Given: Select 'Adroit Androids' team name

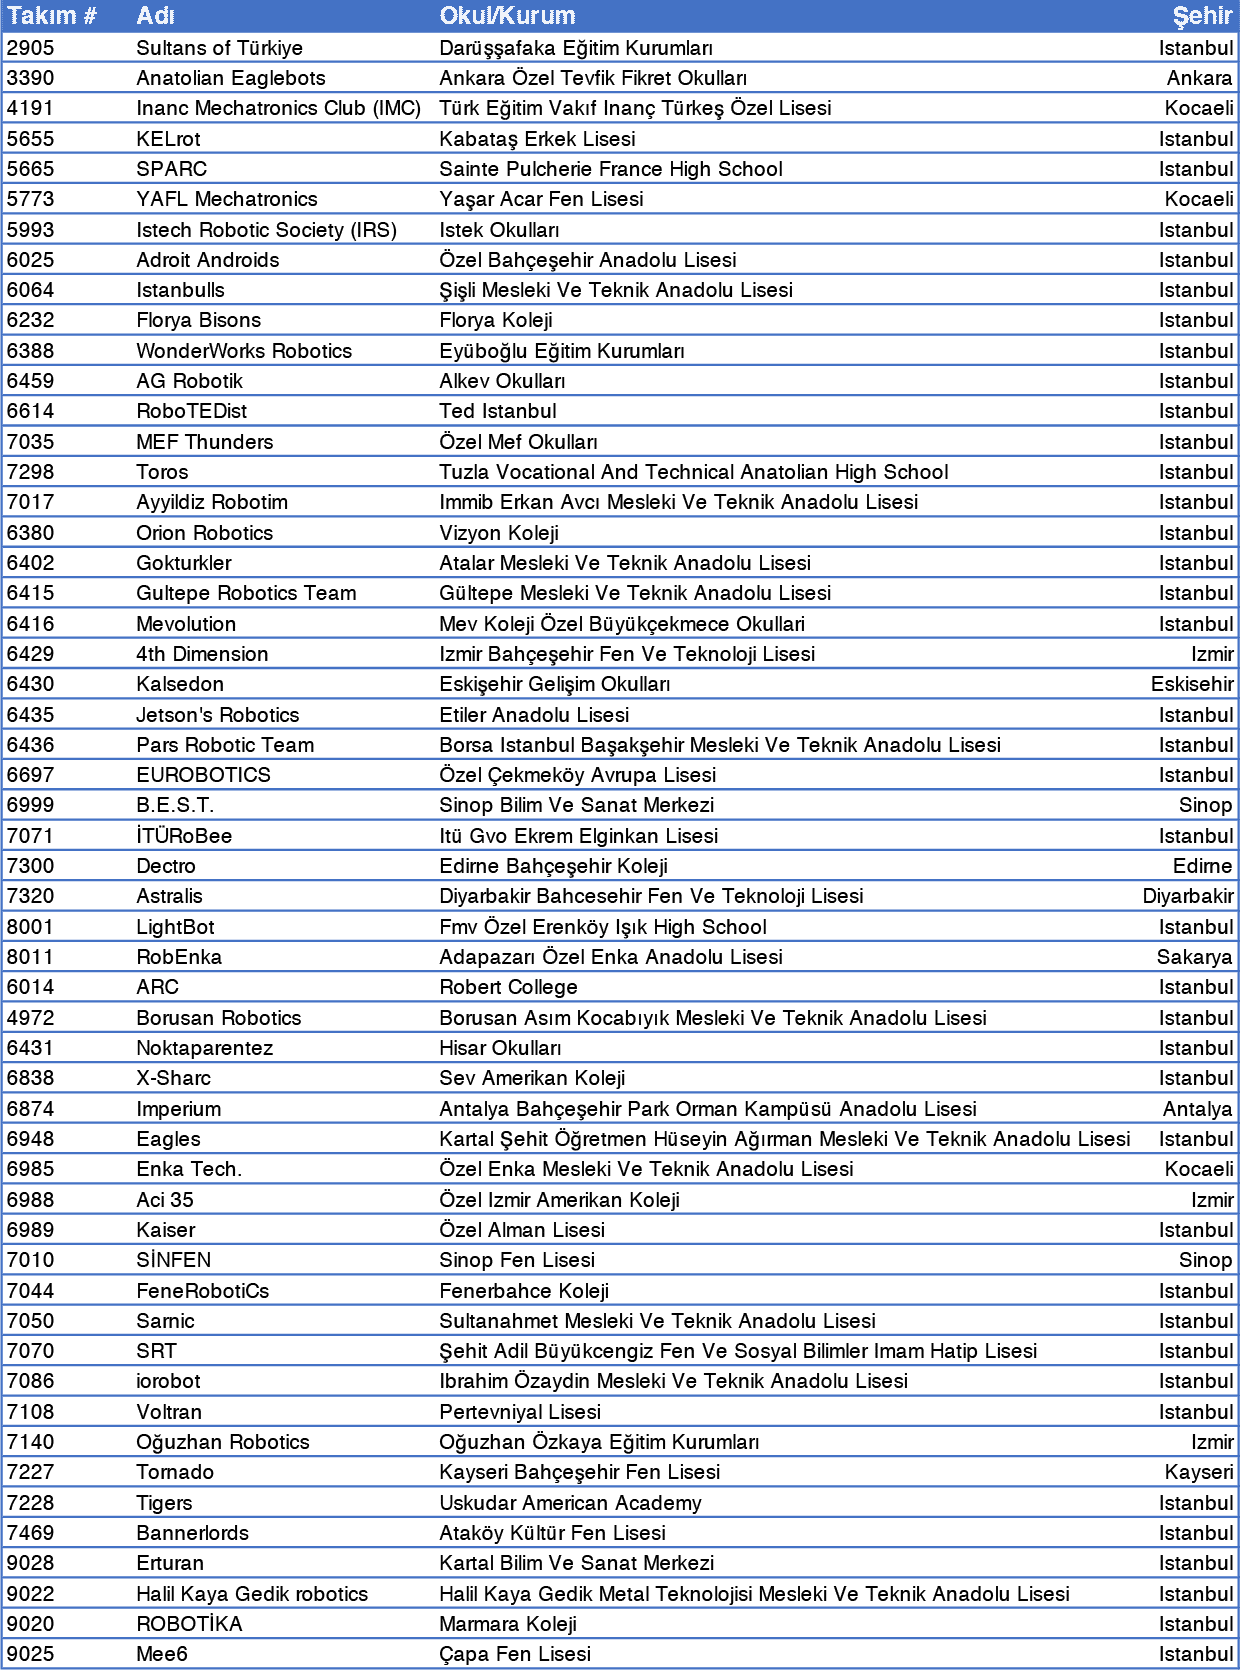Looking at the screenshot, I should click(208, 260).
